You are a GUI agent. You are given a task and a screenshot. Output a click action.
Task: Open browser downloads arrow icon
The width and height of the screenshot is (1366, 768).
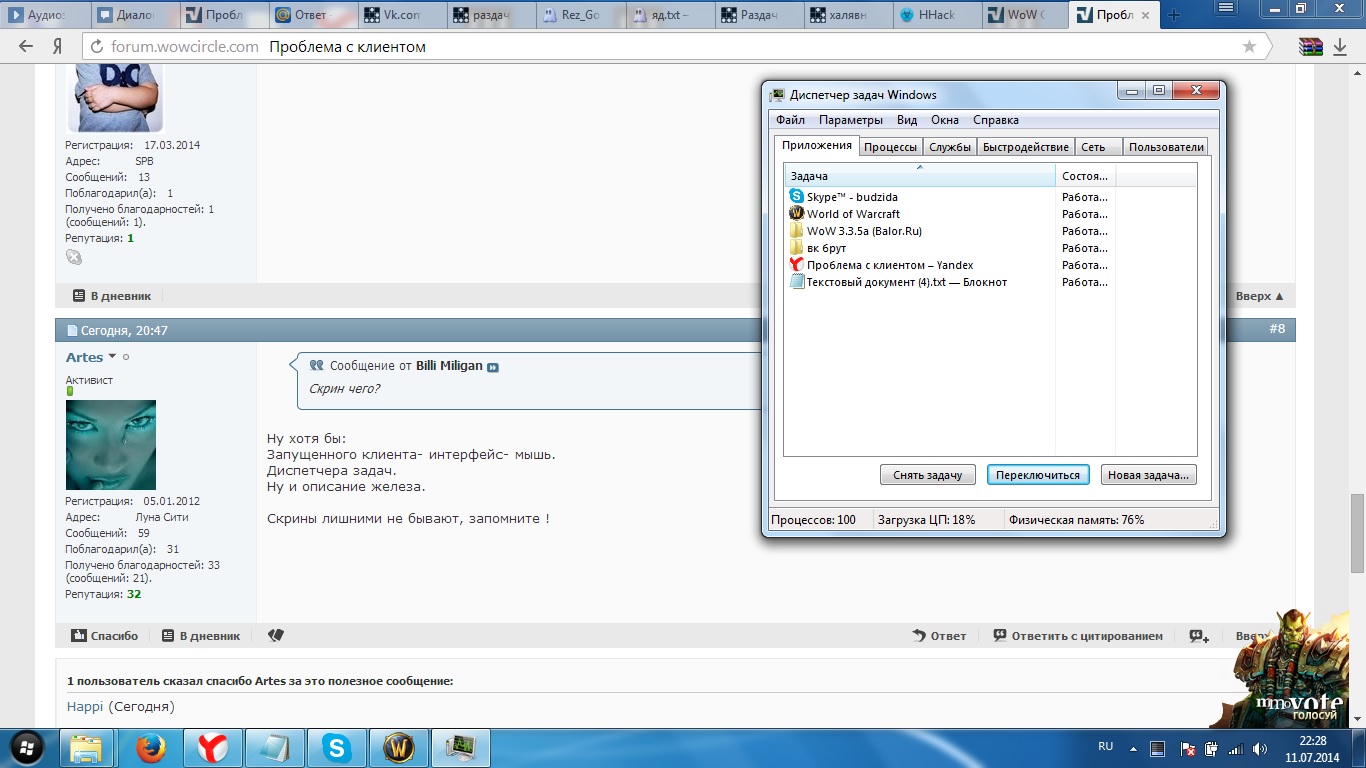pos(1340,46)
